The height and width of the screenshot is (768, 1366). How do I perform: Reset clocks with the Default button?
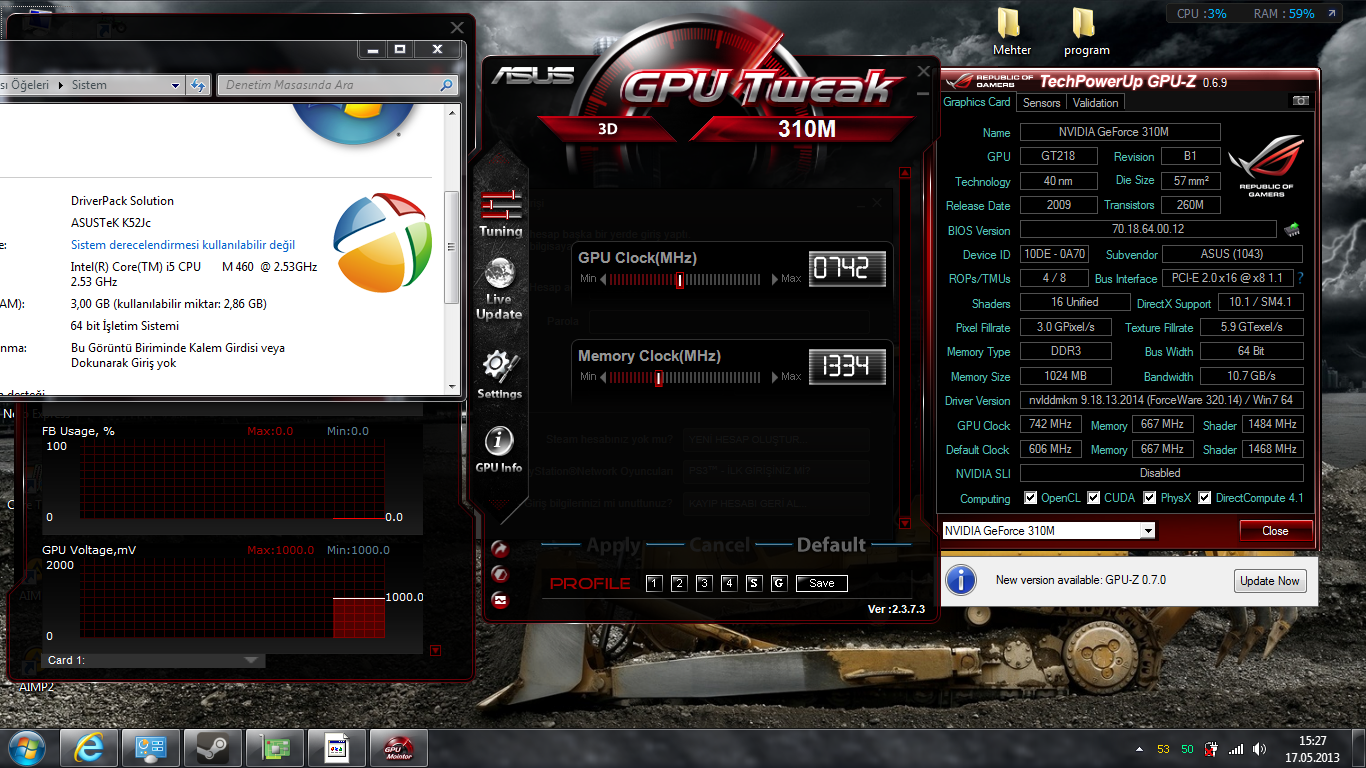coord(831,545)
